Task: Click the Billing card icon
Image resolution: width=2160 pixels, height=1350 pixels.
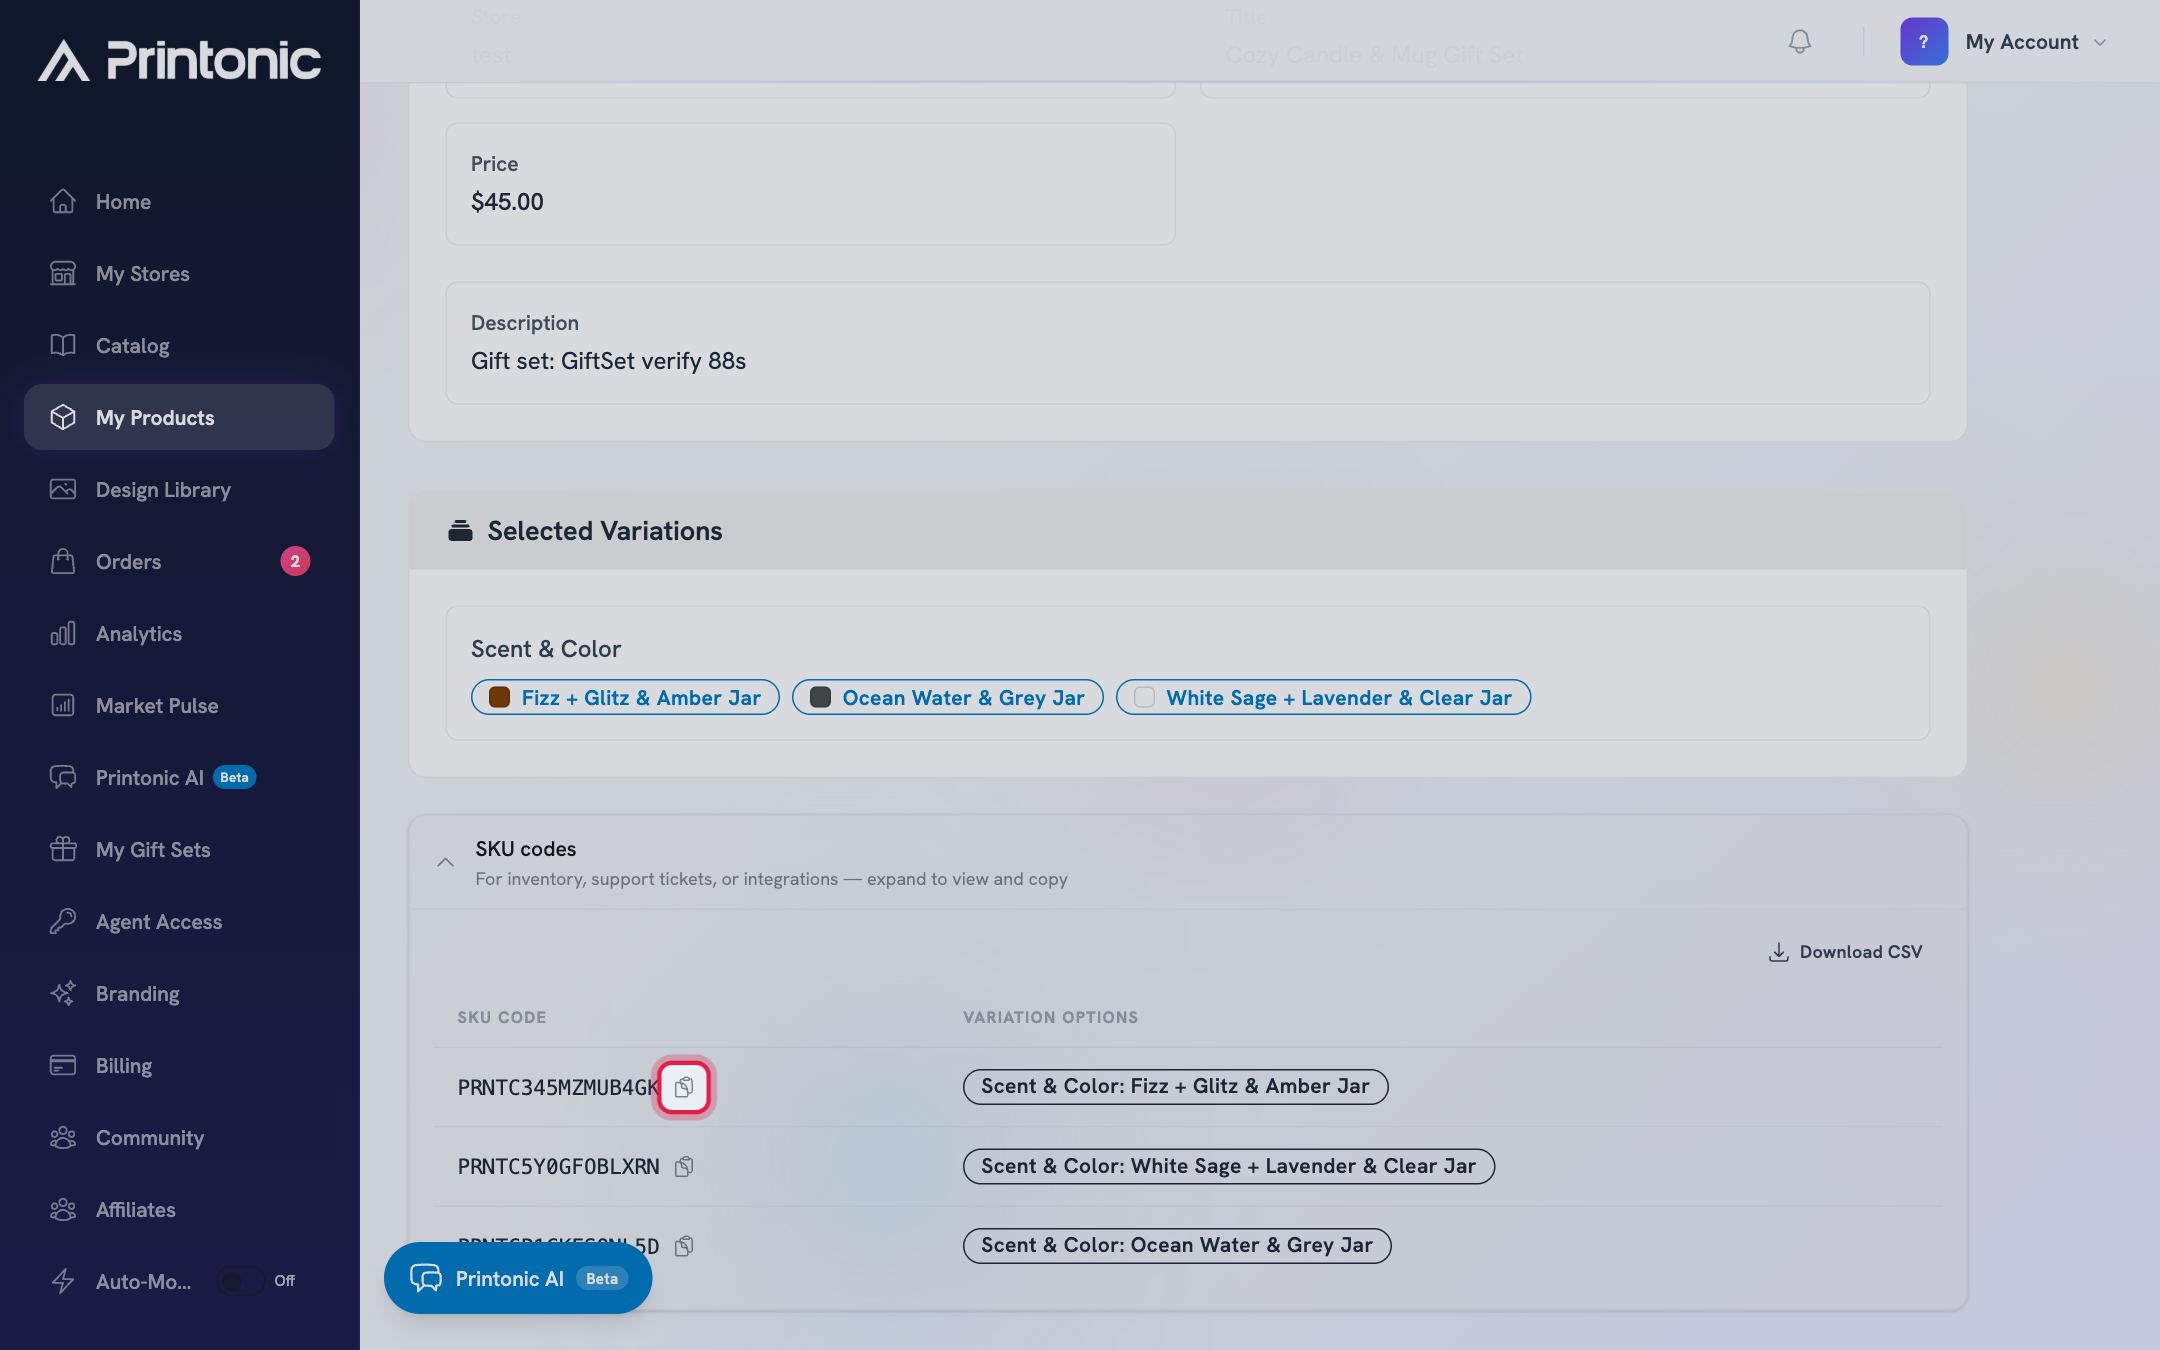Action: pyautogui.click(x=63, y=1066)
